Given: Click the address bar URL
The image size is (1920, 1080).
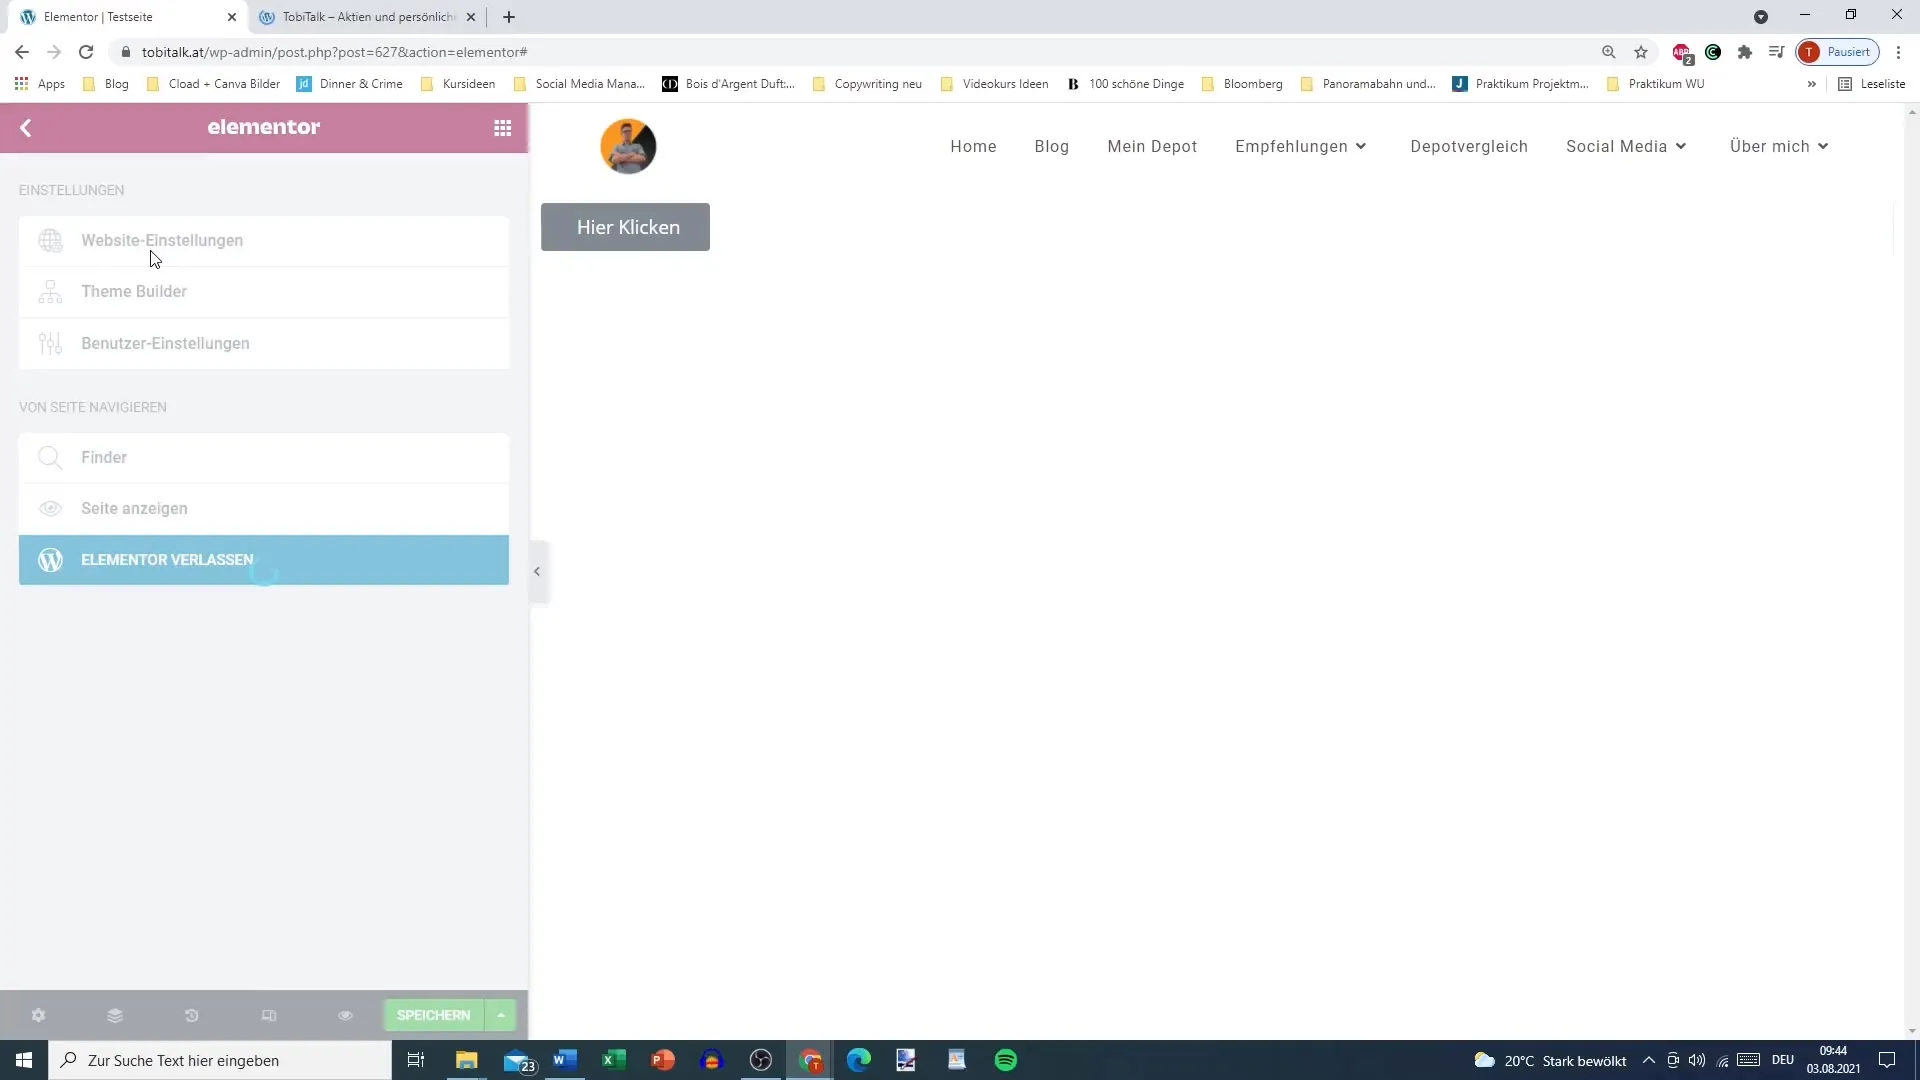Looking at the screenshot, I should point(334,52).
